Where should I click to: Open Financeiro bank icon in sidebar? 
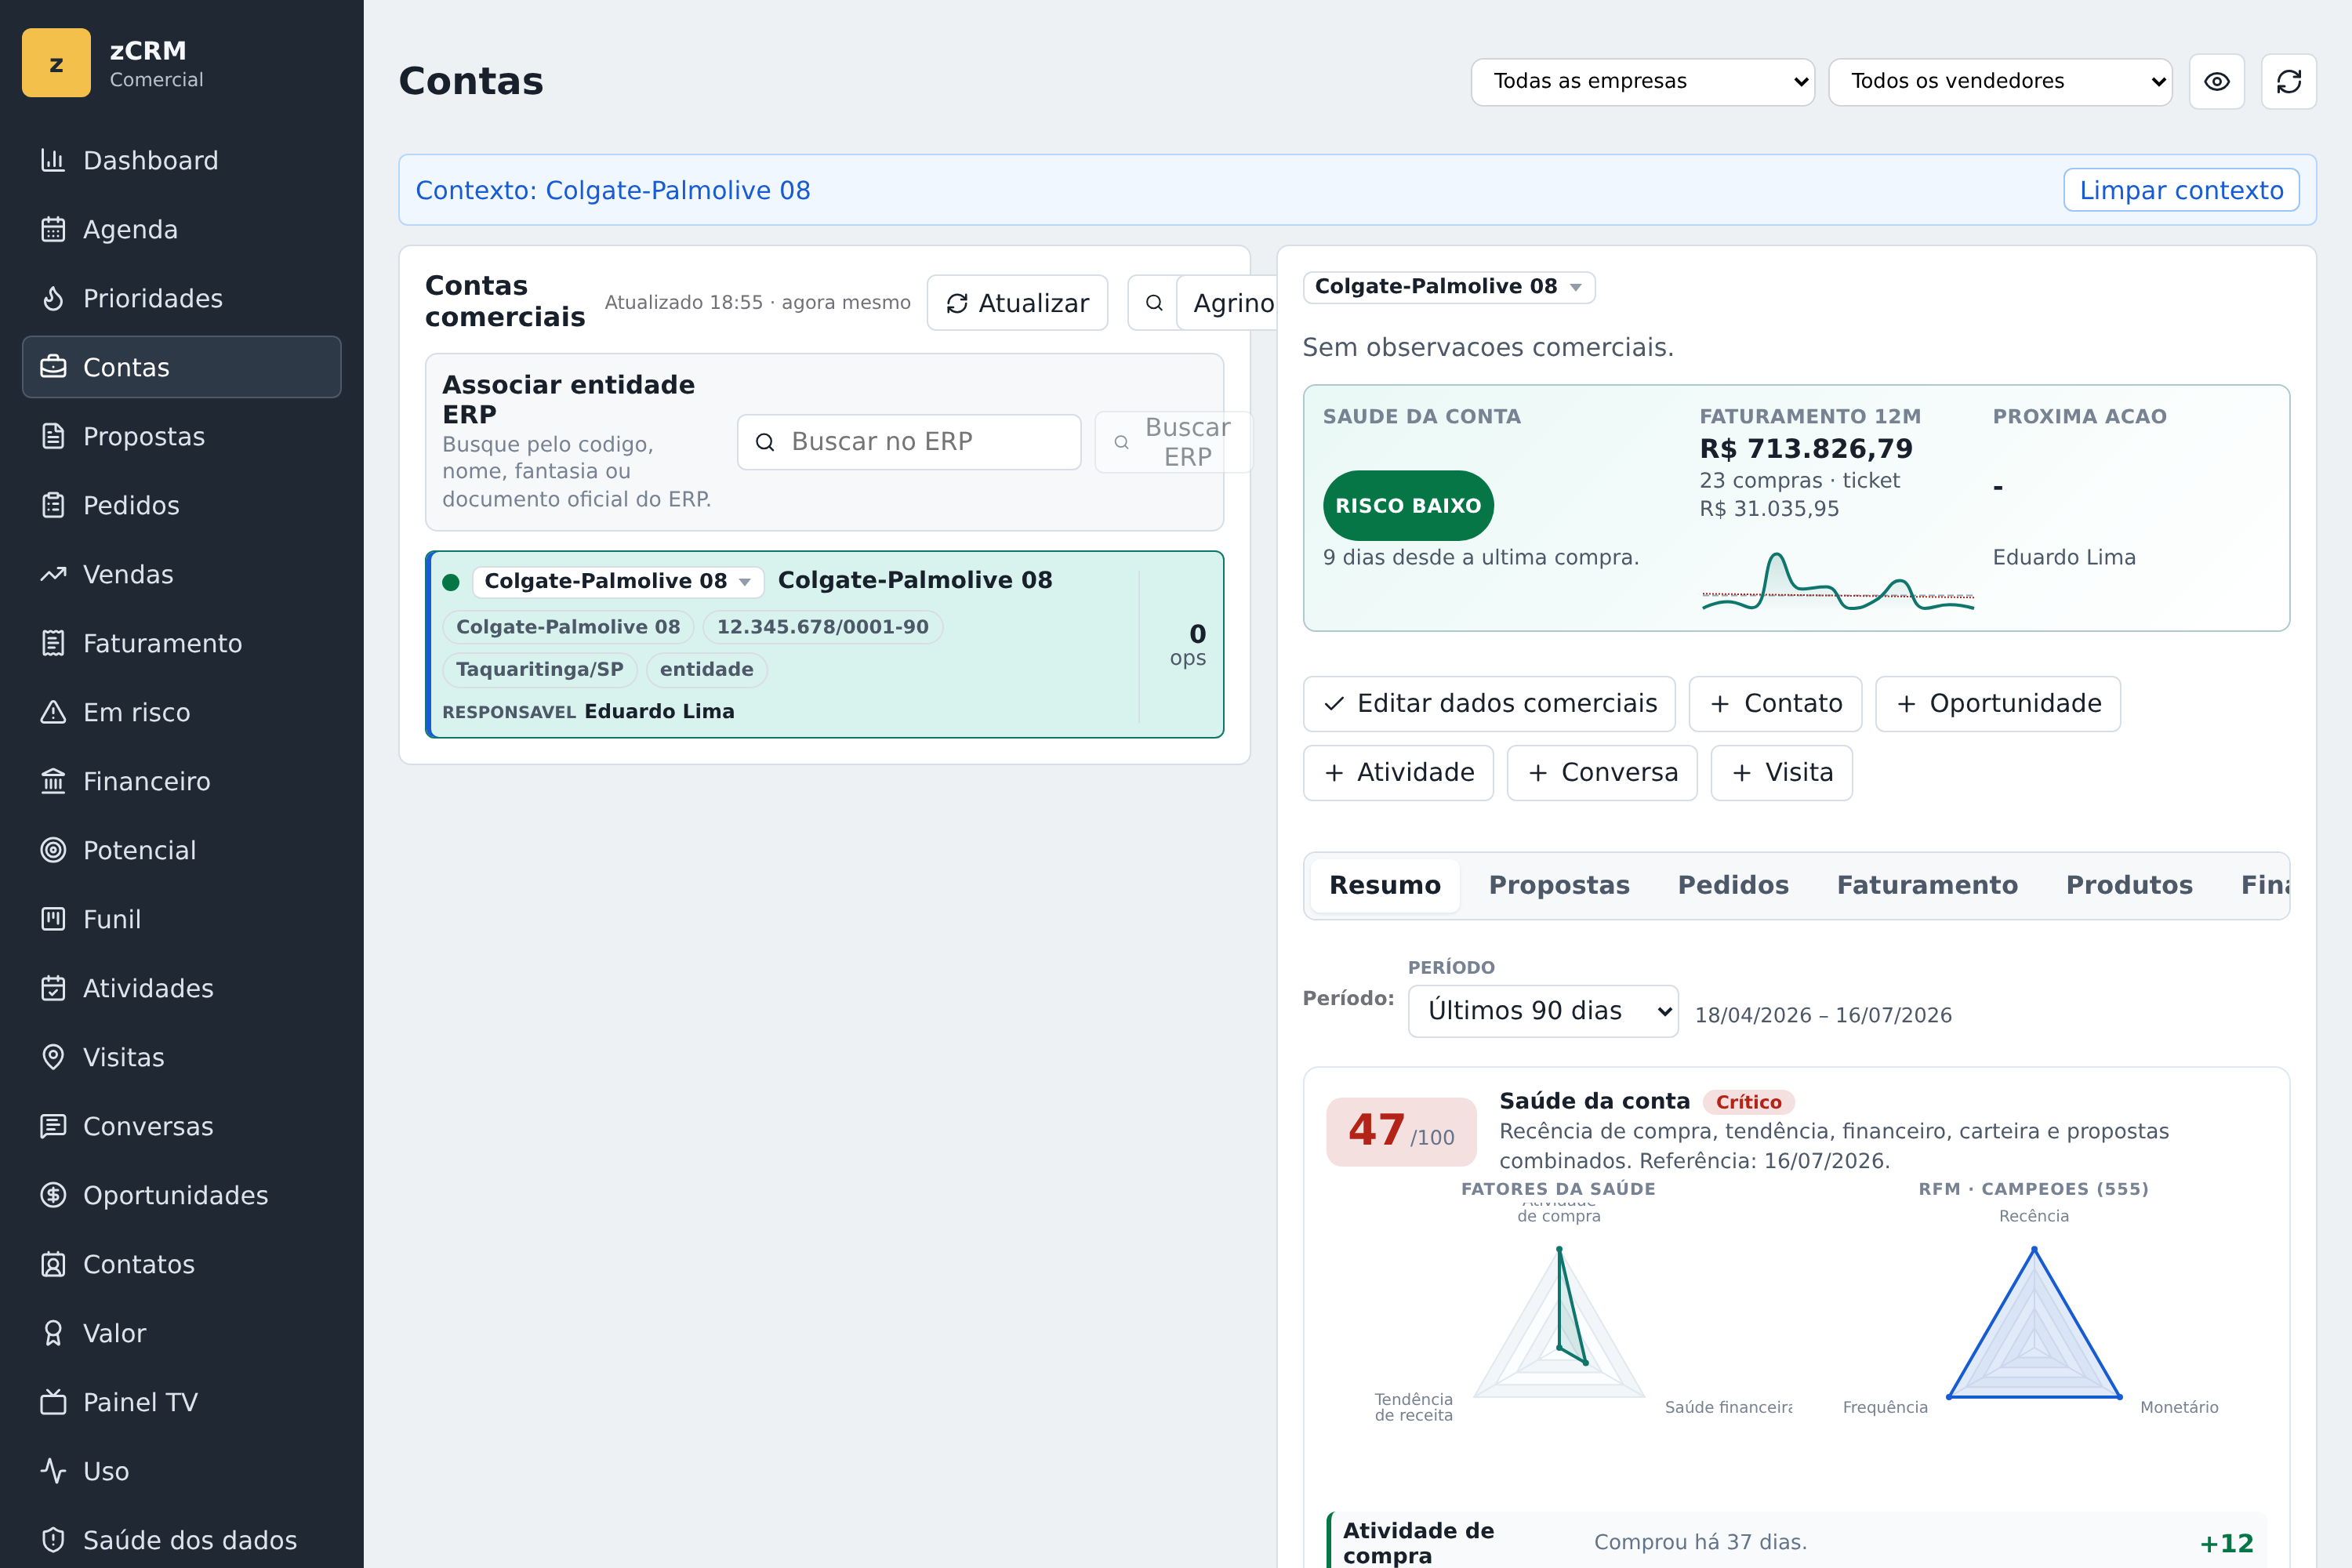[53, 781]
